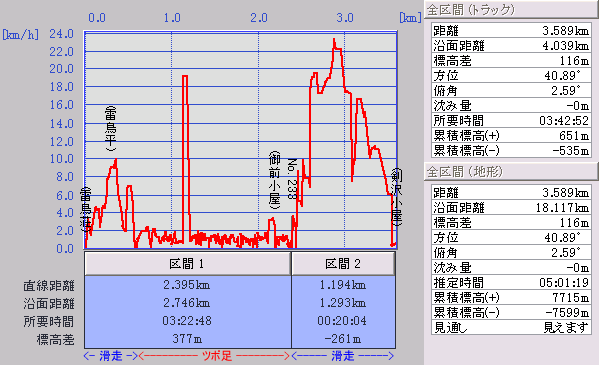
Task: Click the 2.59° 俯角 value in トラック panel
Action: pos(565,91)
